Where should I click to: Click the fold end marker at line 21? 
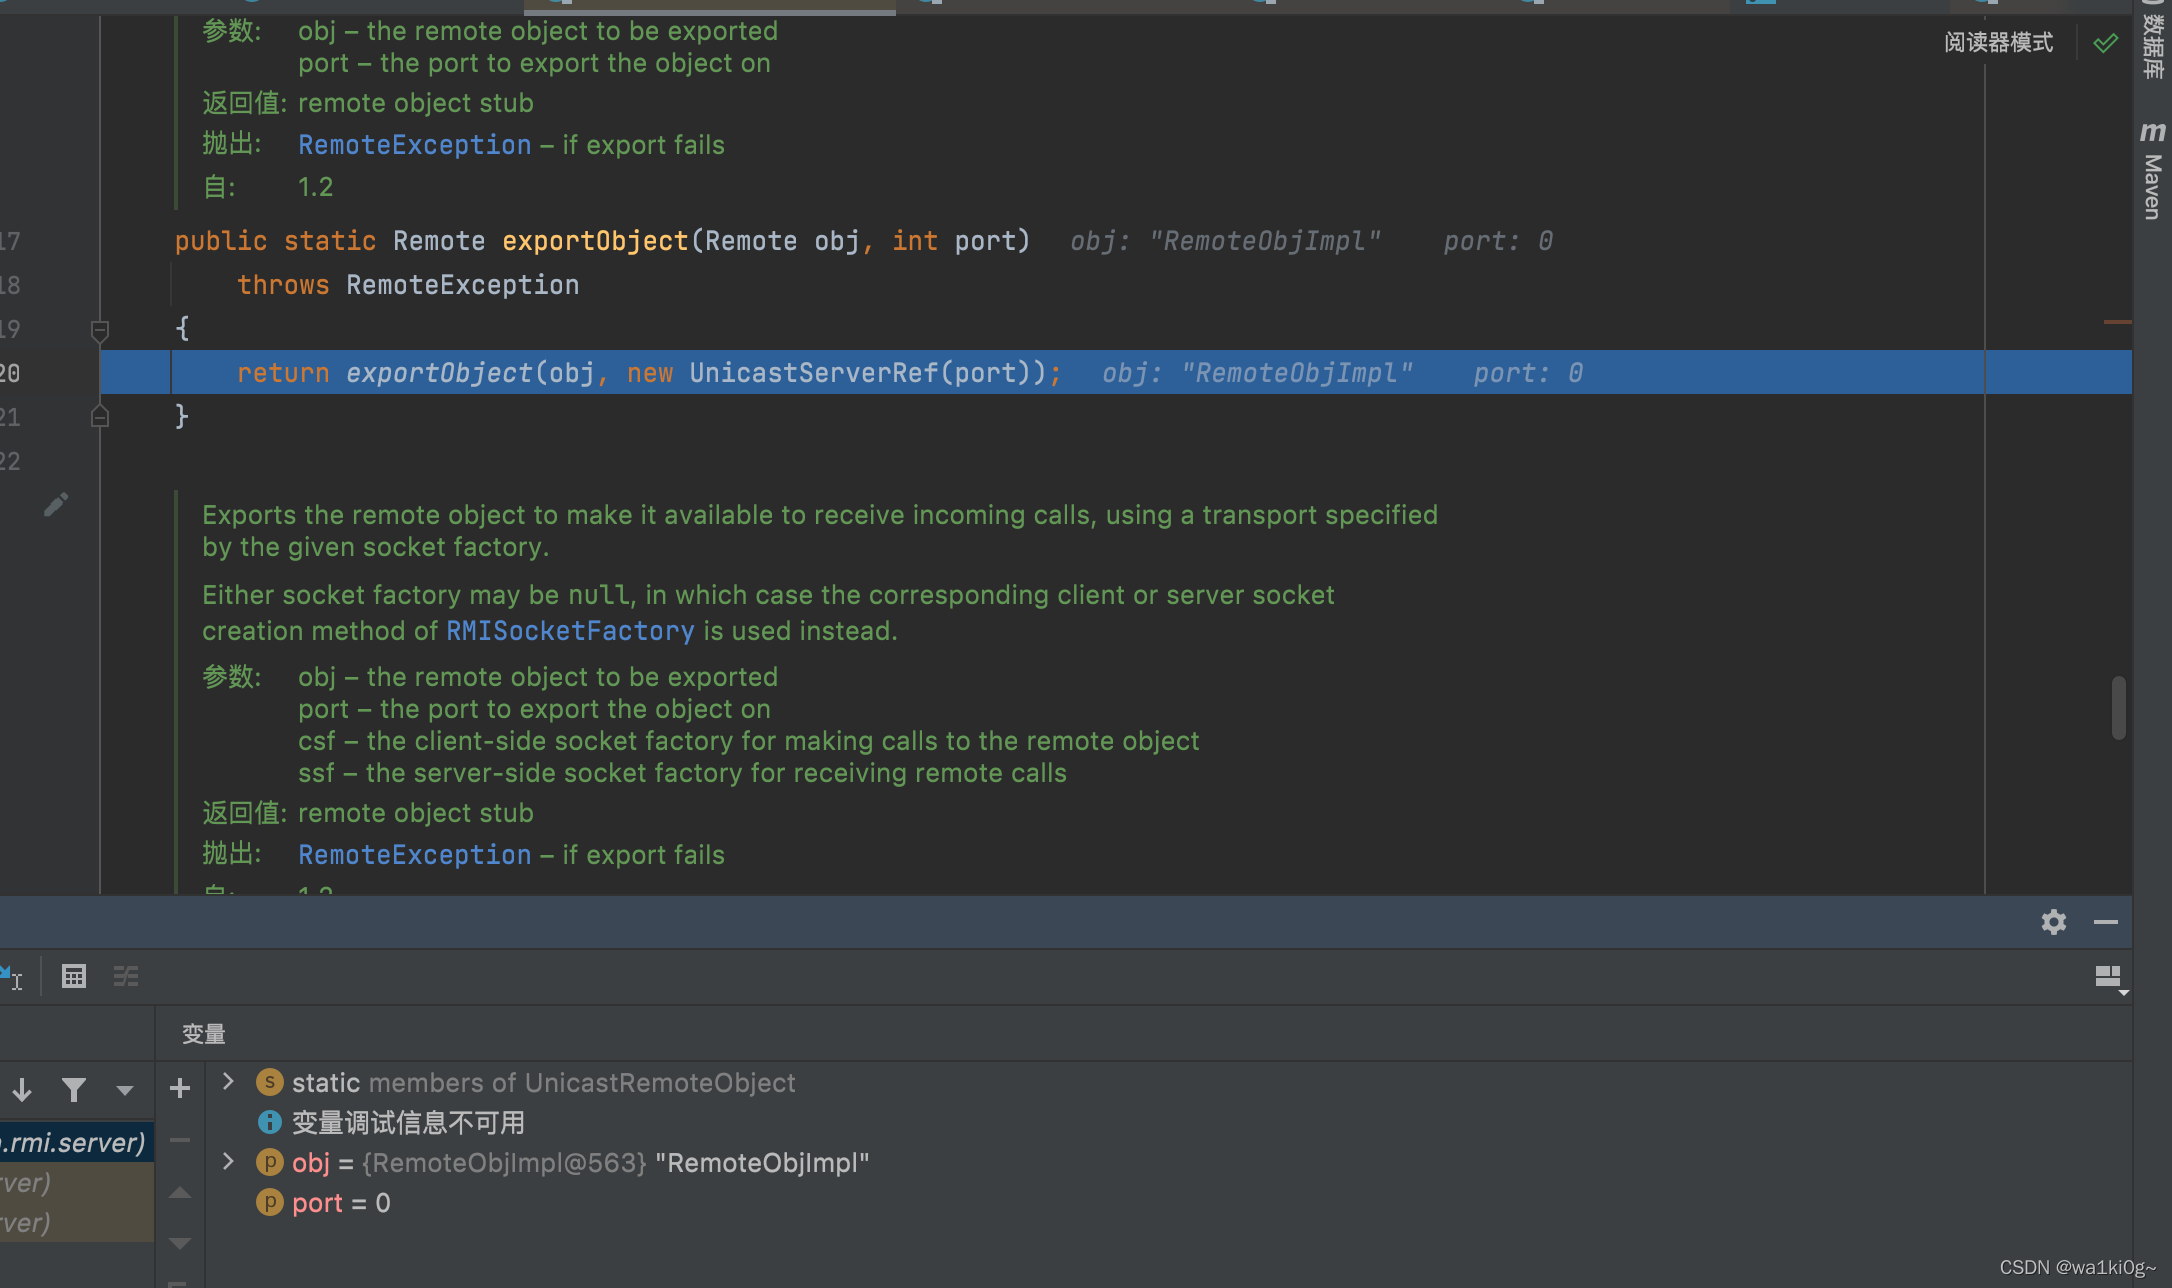[x=99, y=416]
